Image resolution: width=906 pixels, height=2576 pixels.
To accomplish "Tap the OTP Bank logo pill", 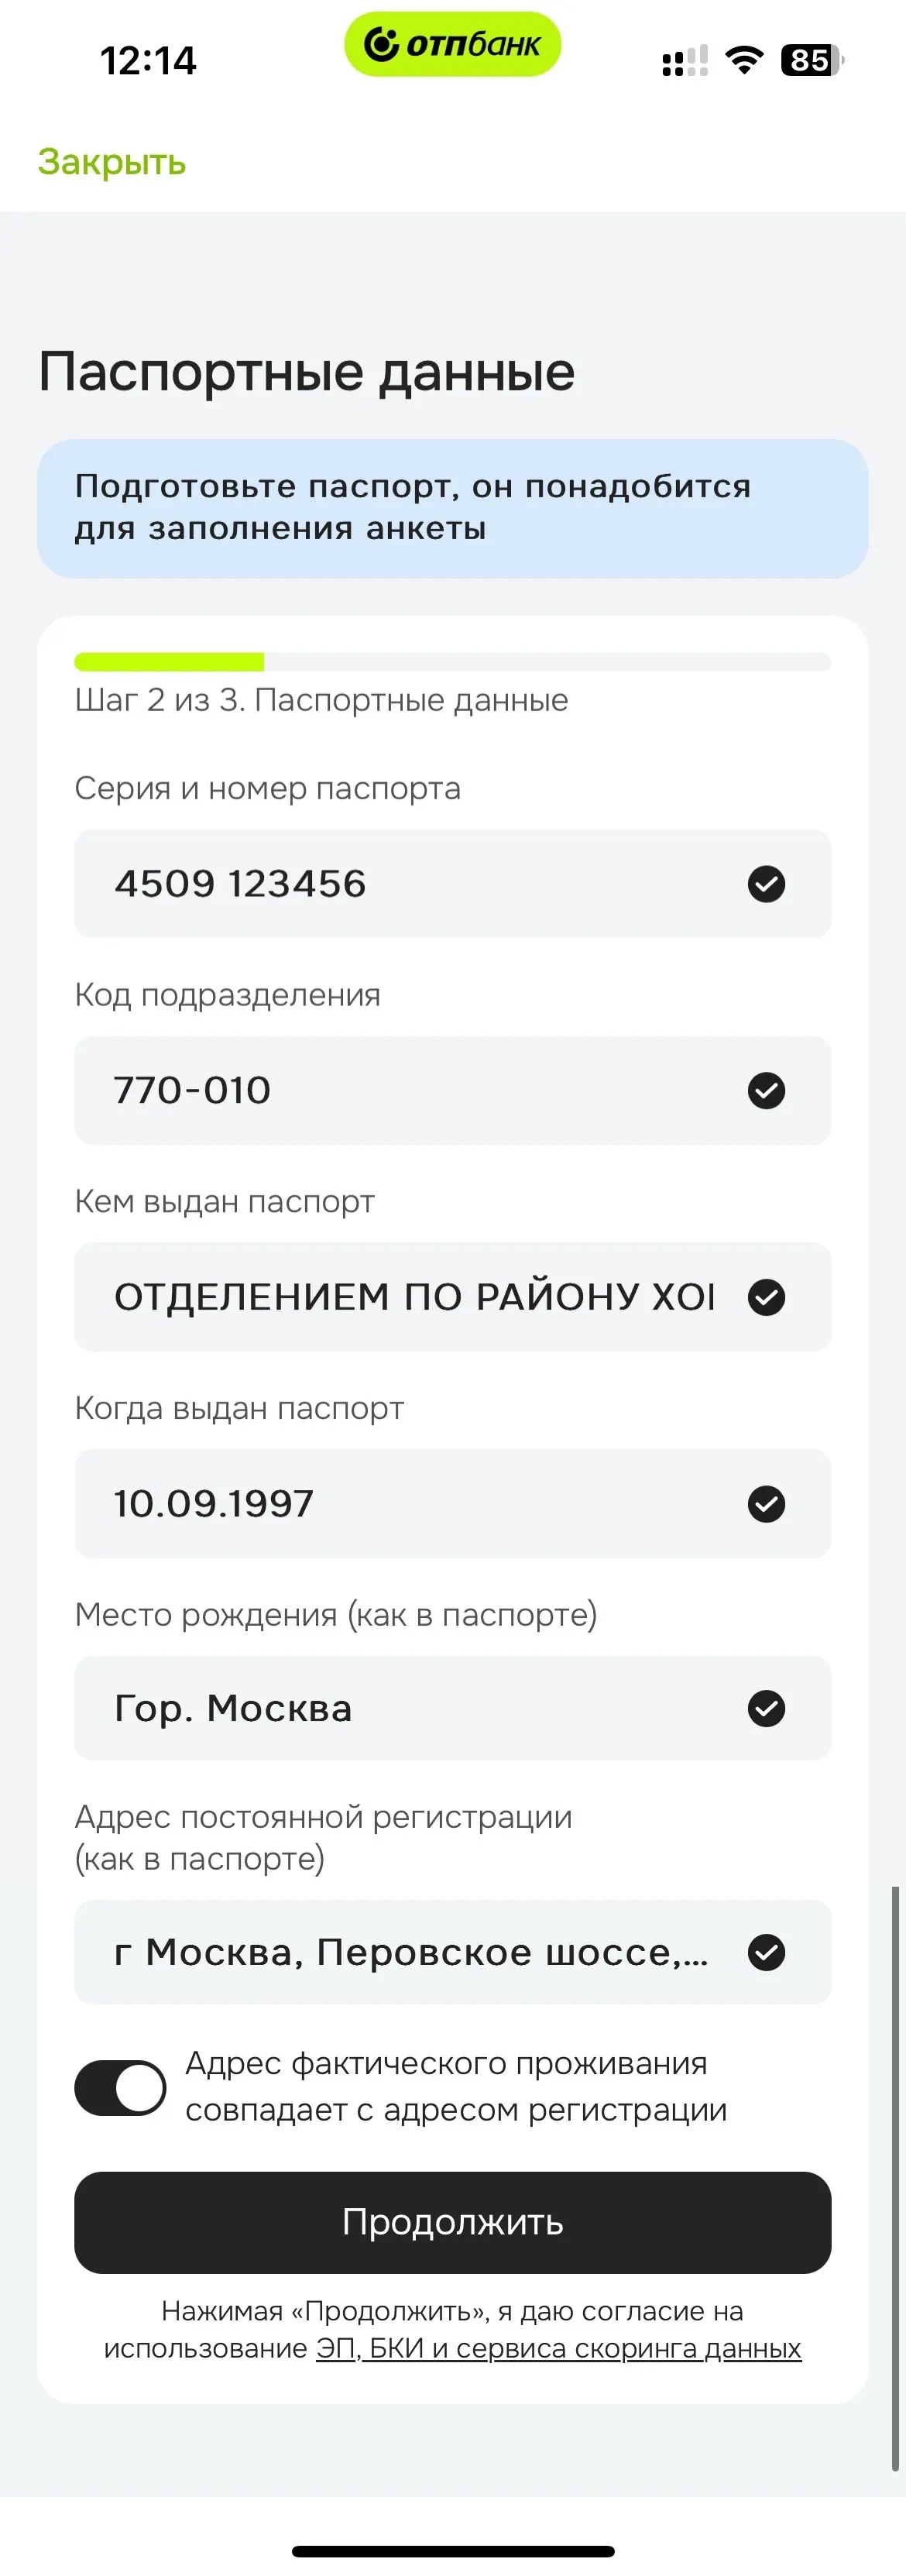I will (x=452, y=45).
